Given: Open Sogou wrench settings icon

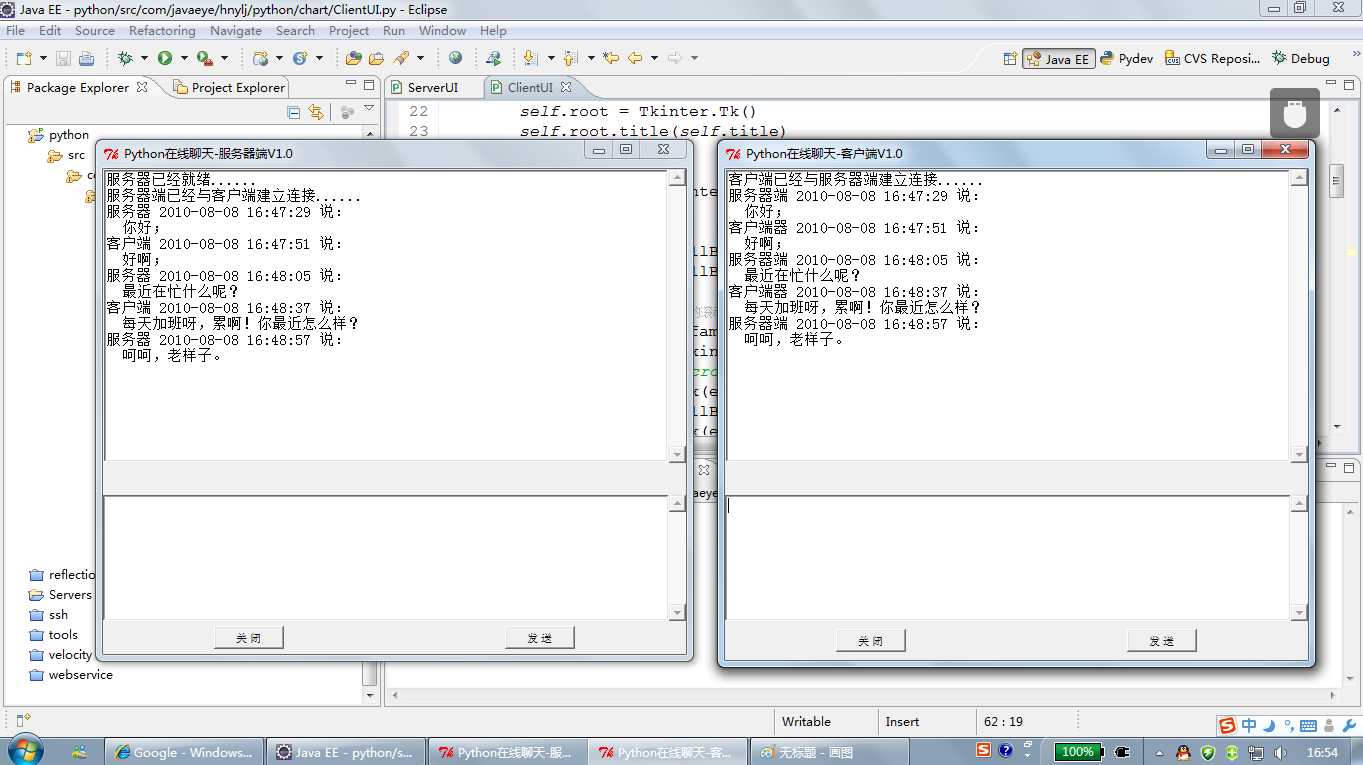Looking at the screenshot, I should [1349, 726].
